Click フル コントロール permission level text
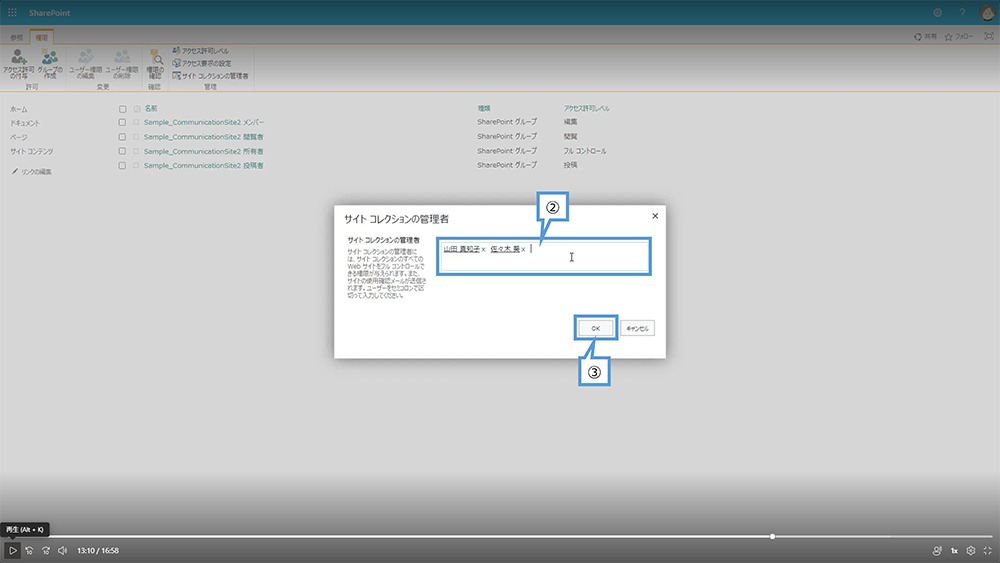The height and width of the screenshot is (563, 1000). click(585, 151)
